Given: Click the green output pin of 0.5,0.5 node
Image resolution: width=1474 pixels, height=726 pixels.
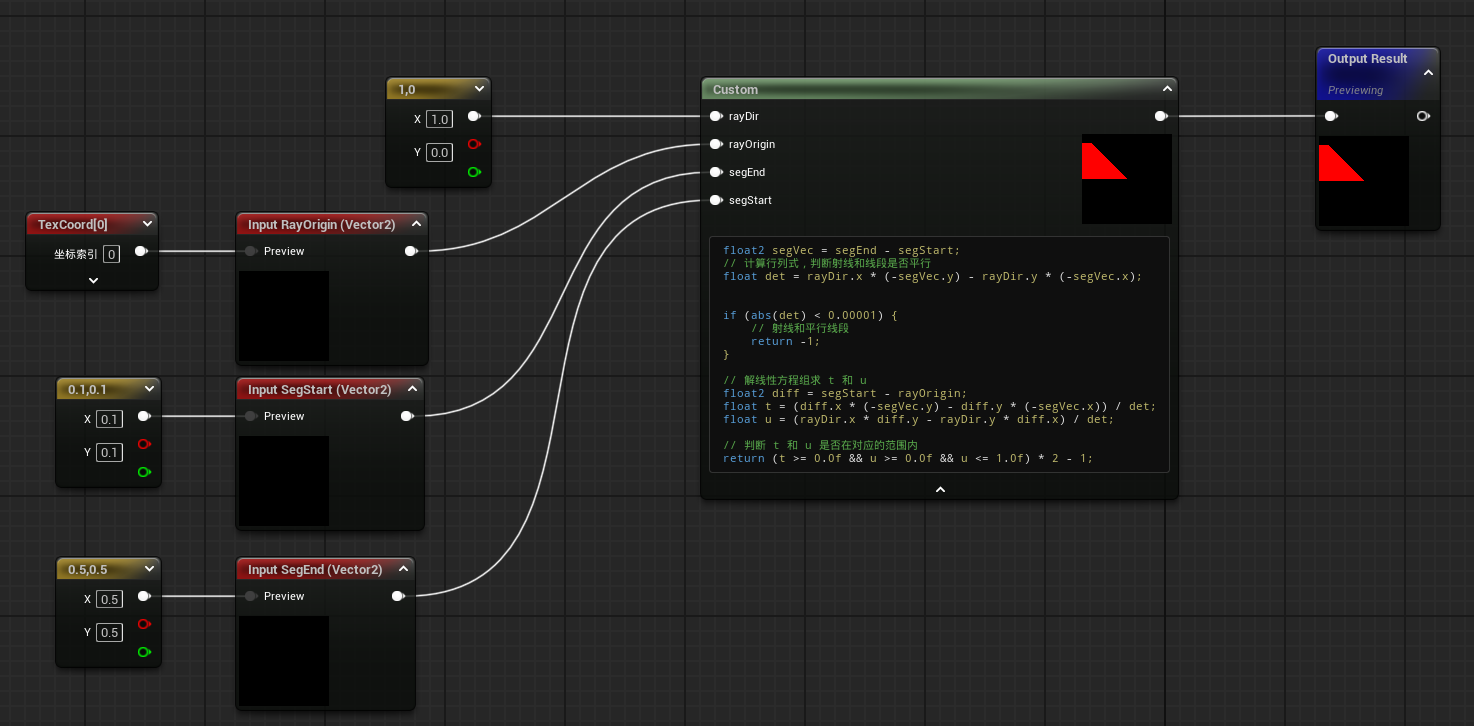Looking at the screenshot, I should (143, 652).
